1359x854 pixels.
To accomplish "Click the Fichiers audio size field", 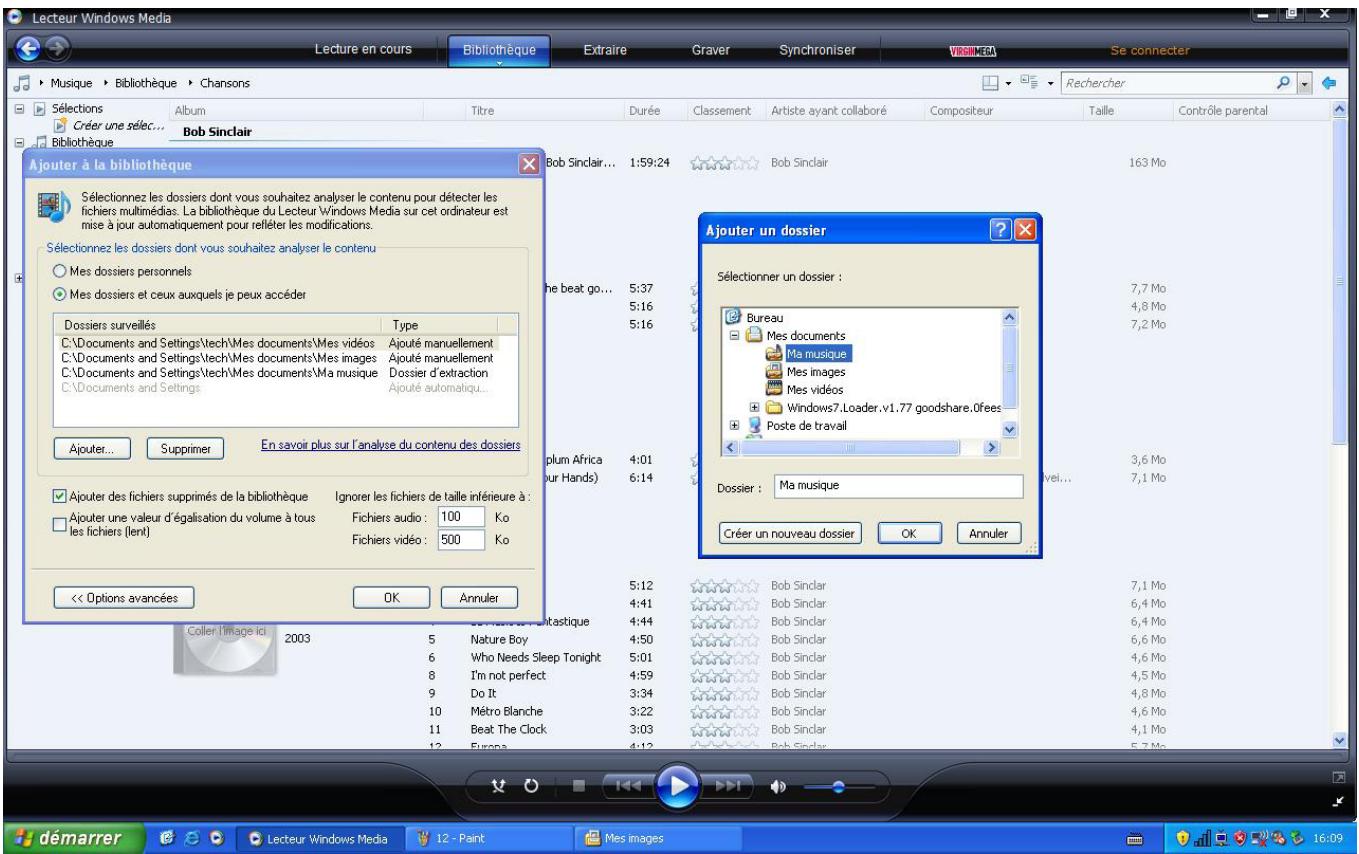I will point(460,517).
